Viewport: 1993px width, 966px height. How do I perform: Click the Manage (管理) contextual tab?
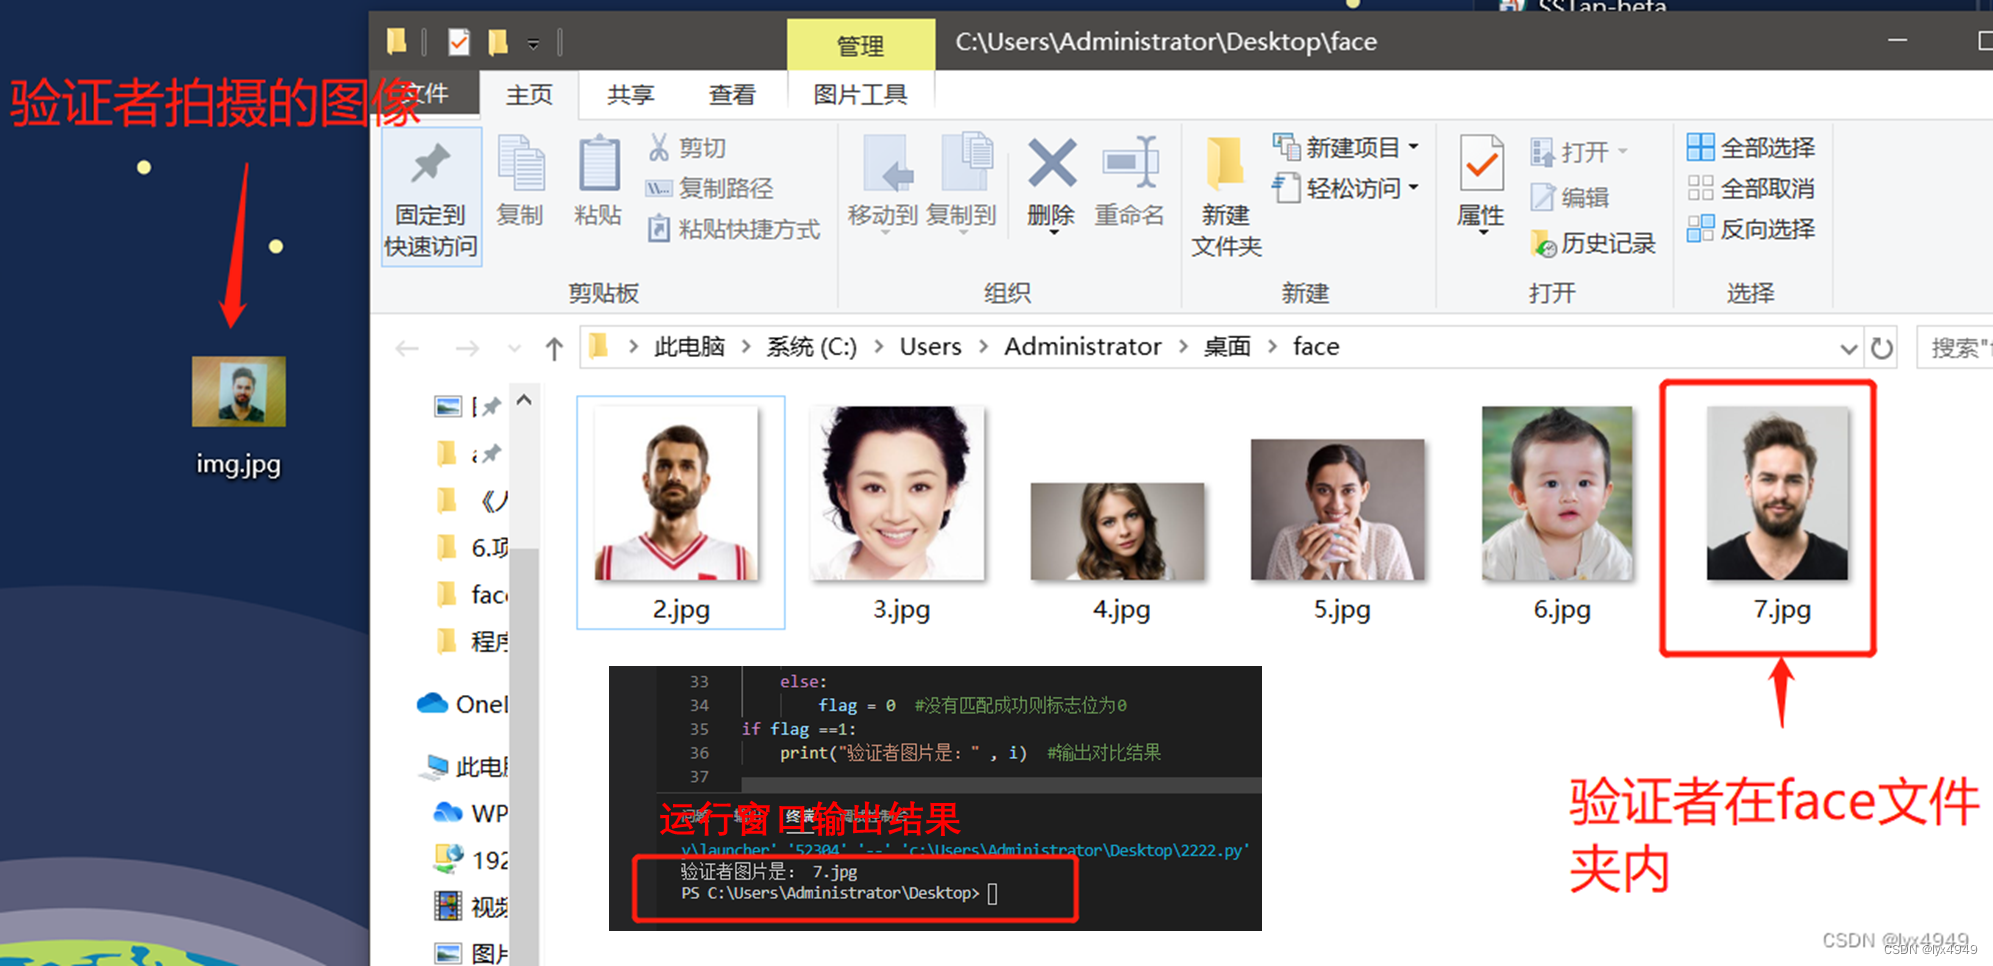[x=861, y=45]
